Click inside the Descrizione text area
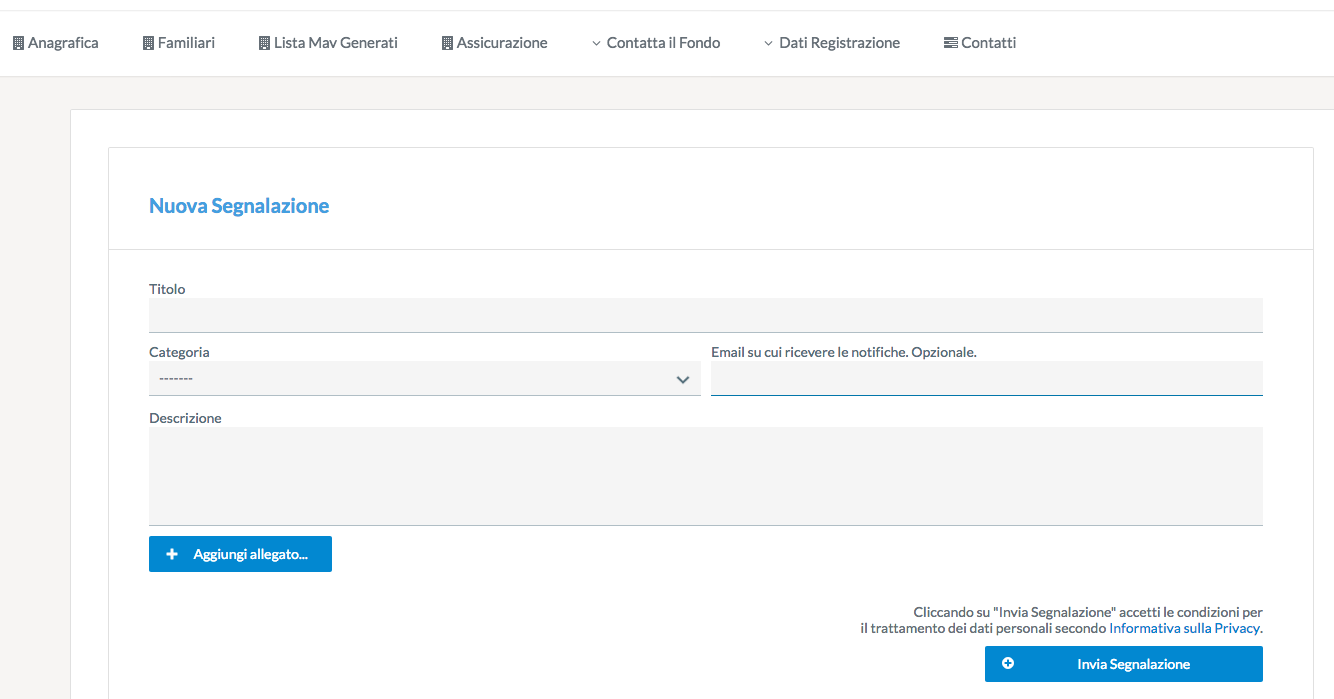Screen dimensions: 1334x699 705,475
